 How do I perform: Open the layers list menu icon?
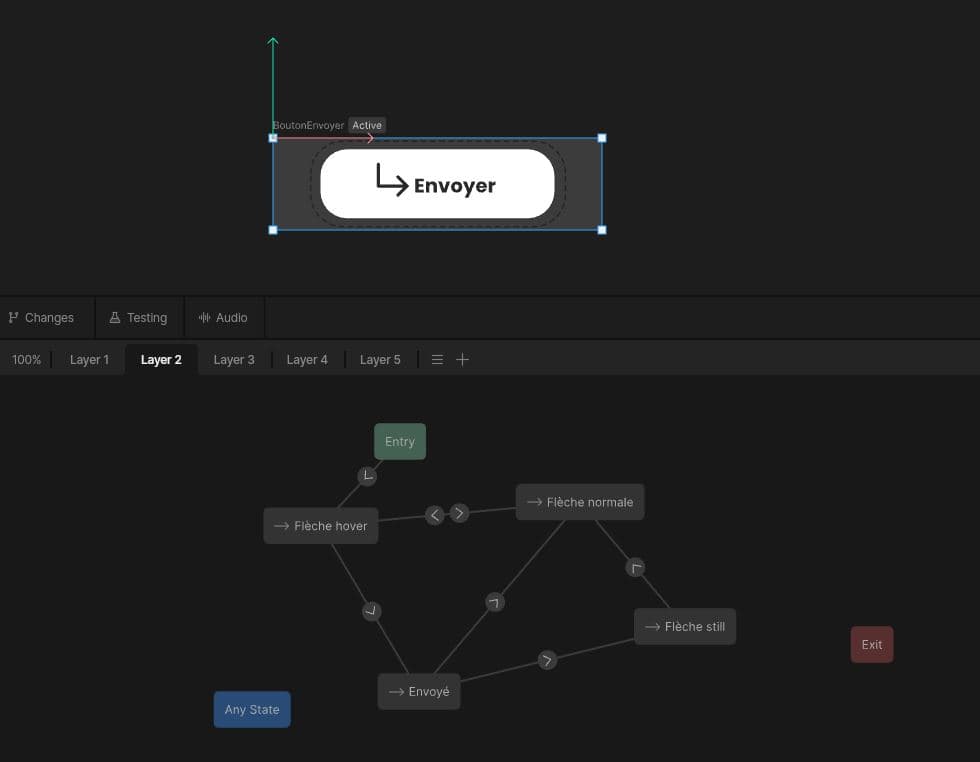437,360
